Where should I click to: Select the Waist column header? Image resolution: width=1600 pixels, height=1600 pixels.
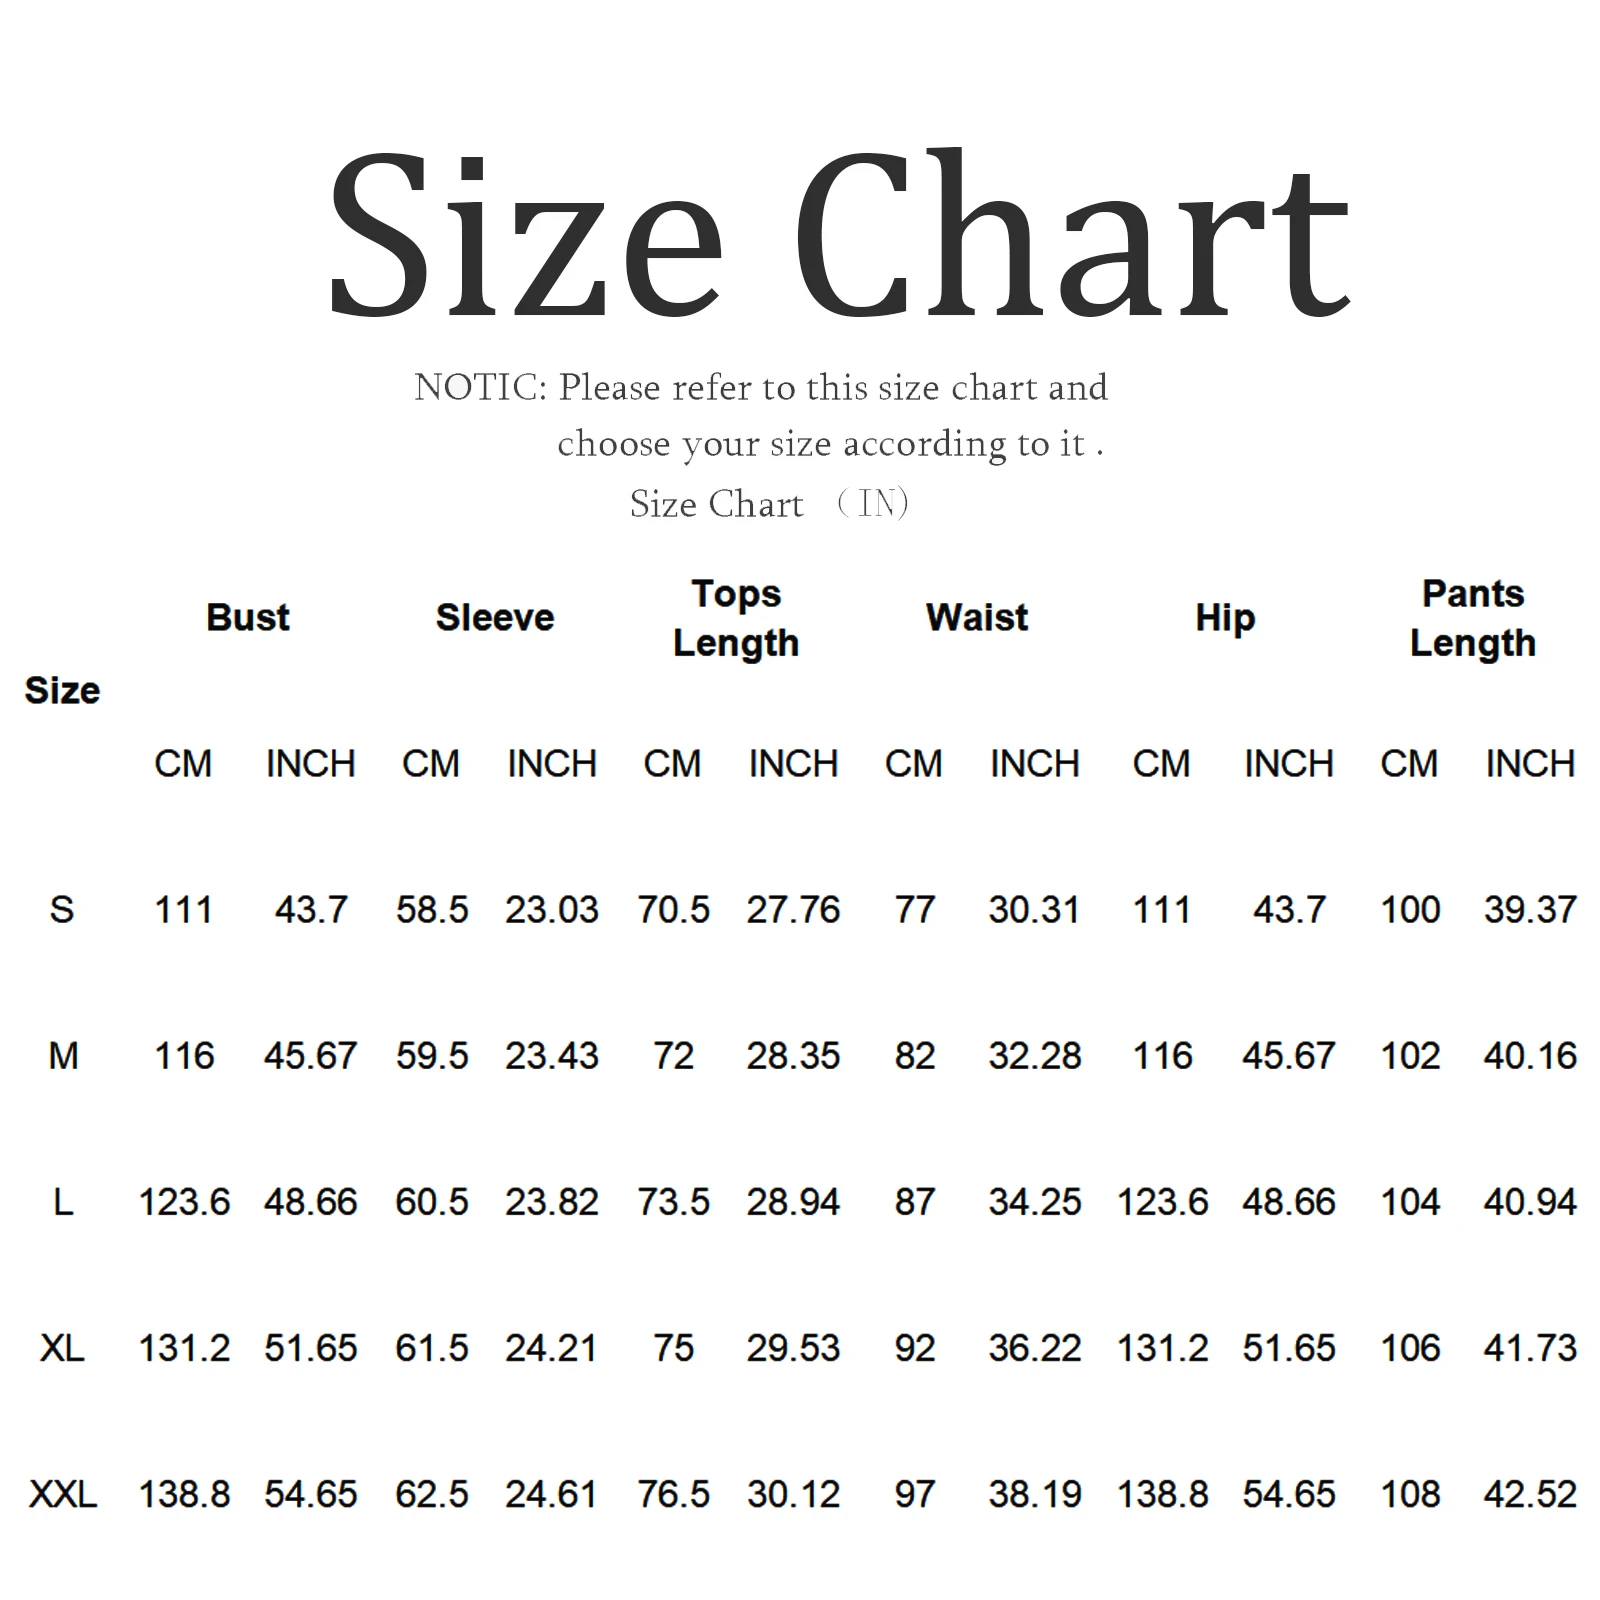point(977,618)
